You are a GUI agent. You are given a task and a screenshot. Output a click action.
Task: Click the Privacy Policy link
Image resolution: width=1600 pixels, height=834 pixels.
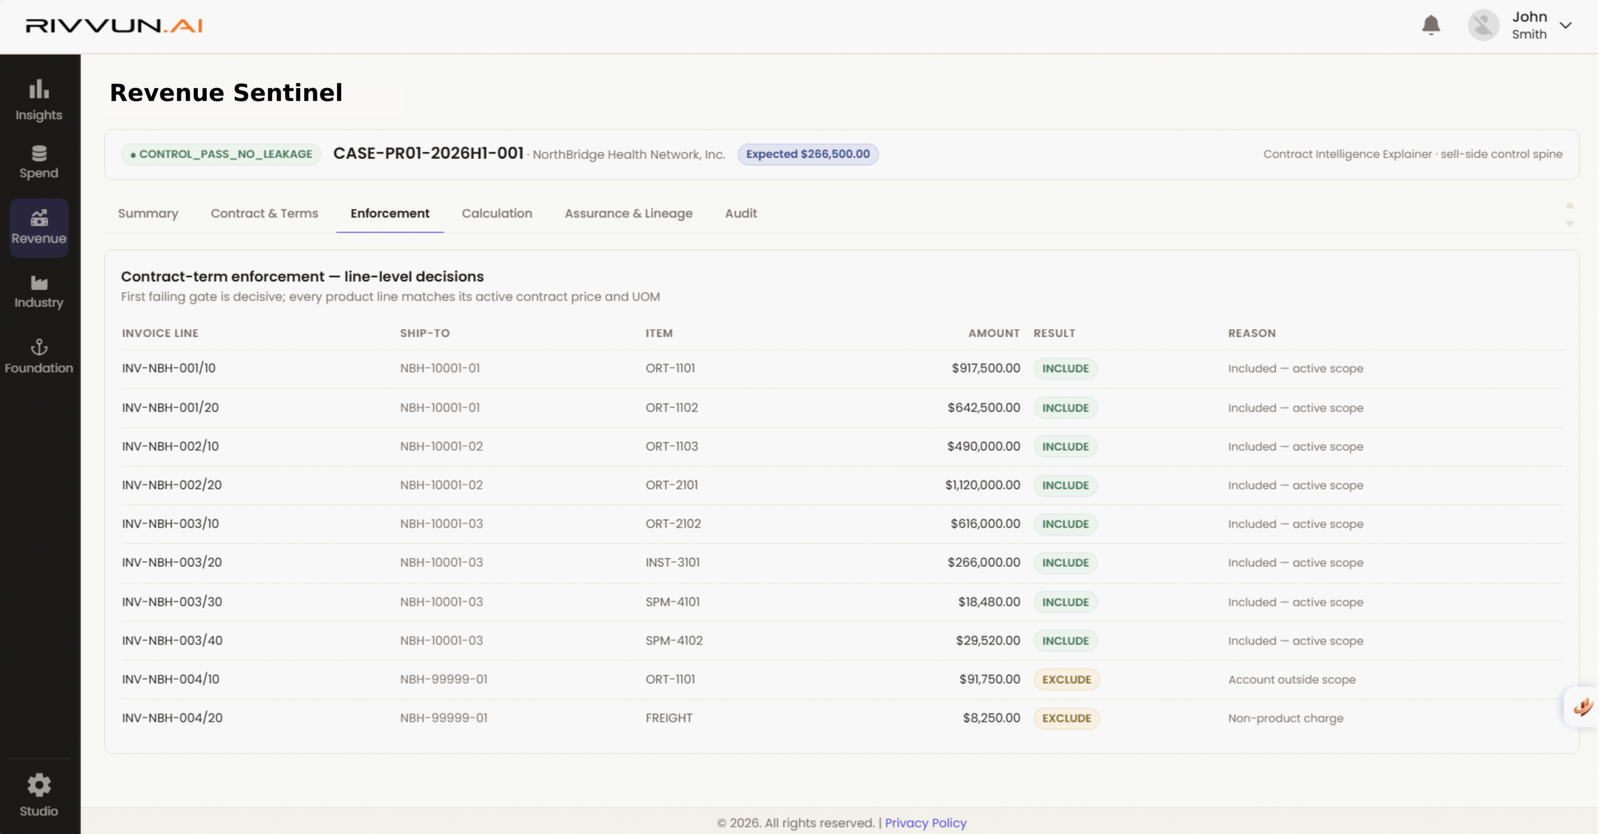[x=926, y=823]
